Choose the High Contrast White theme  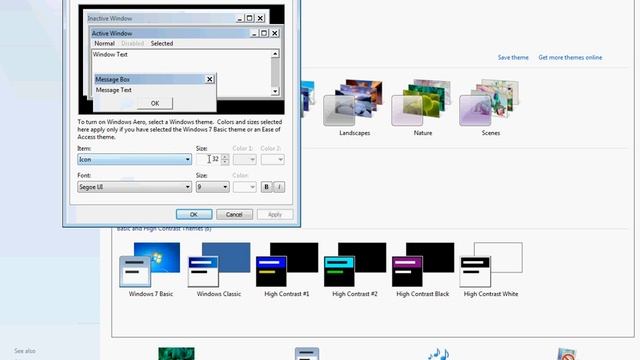491,269
